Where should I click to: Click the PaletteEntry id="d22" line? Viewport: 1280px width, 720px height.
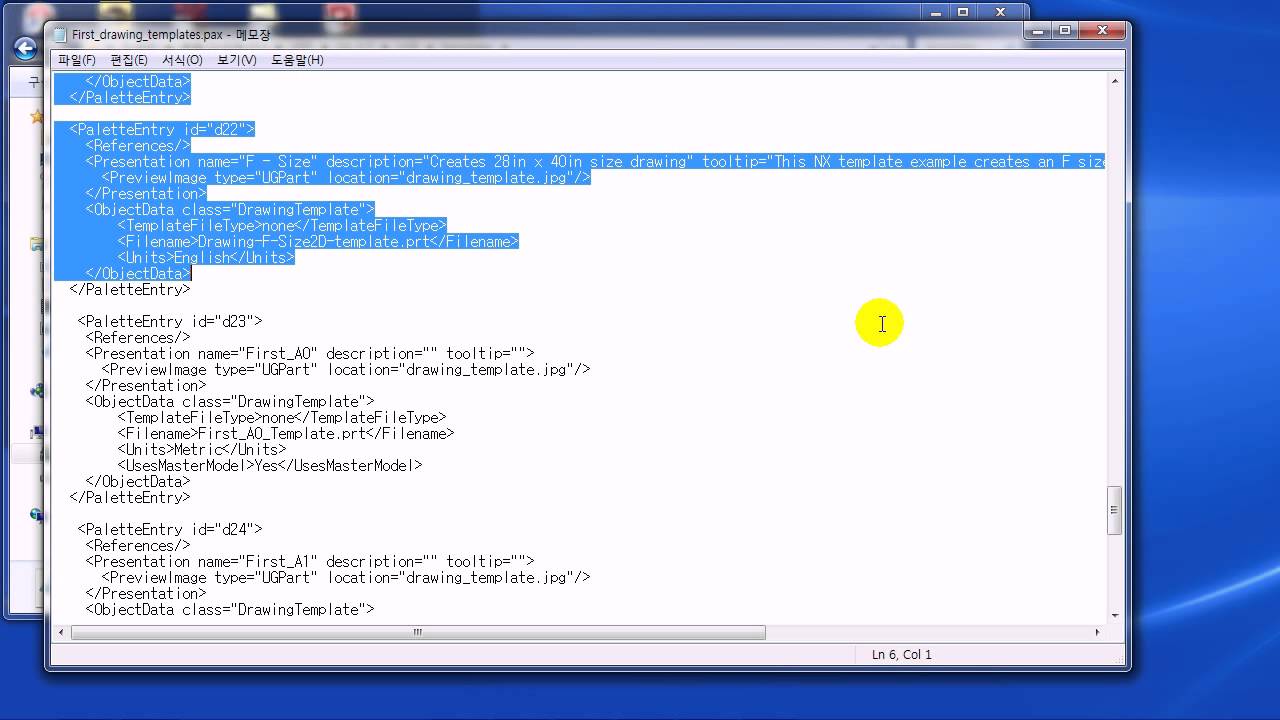[x=162, y=129]
